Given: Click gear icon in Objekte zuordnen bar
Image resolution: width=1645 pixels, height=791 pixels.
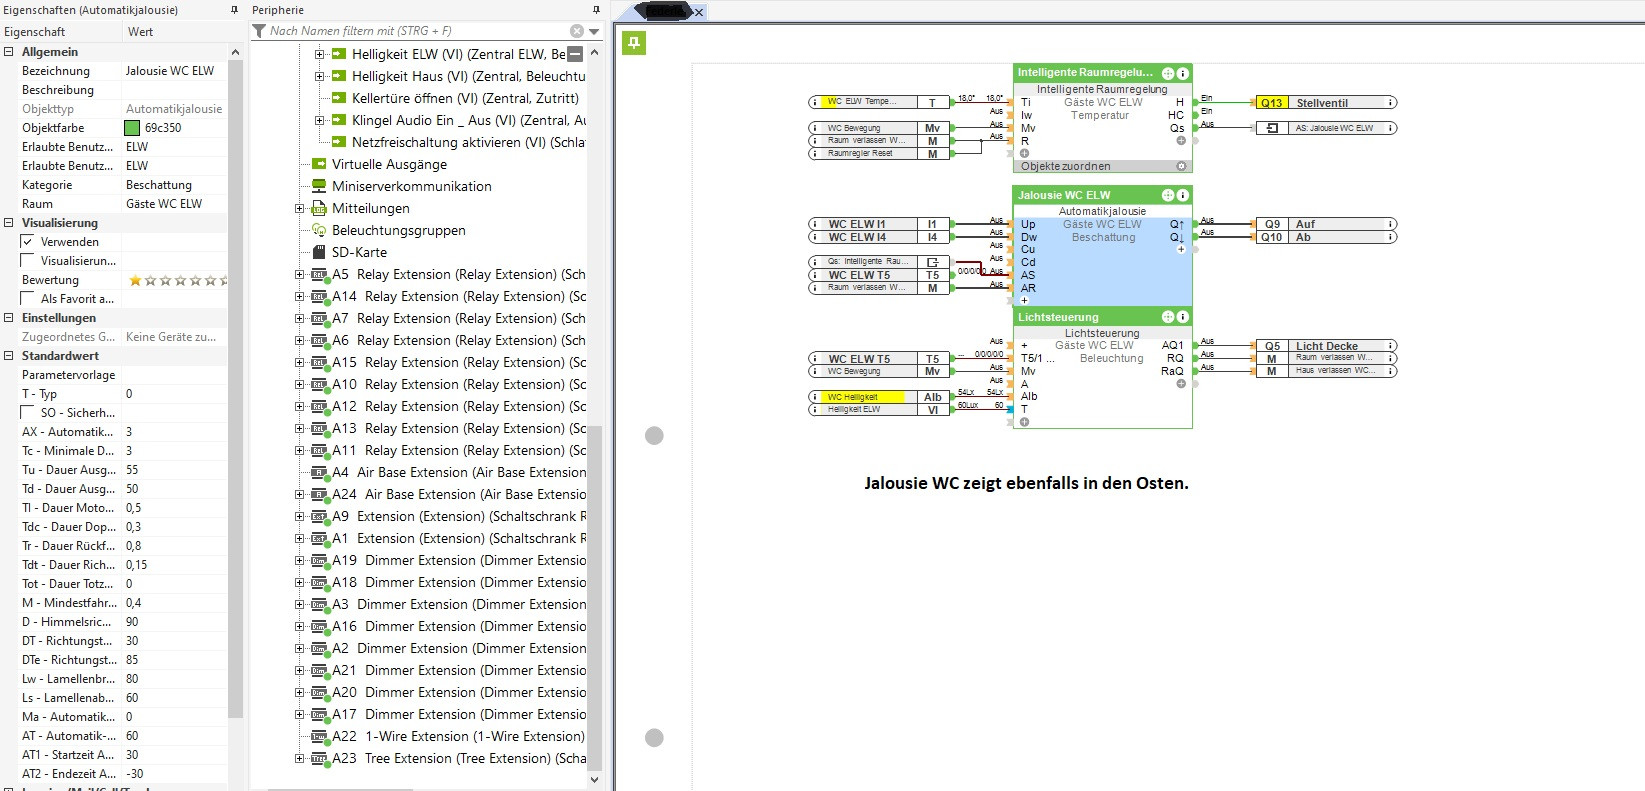Looking at the screenshot, I should click(x=1181, y=166).
